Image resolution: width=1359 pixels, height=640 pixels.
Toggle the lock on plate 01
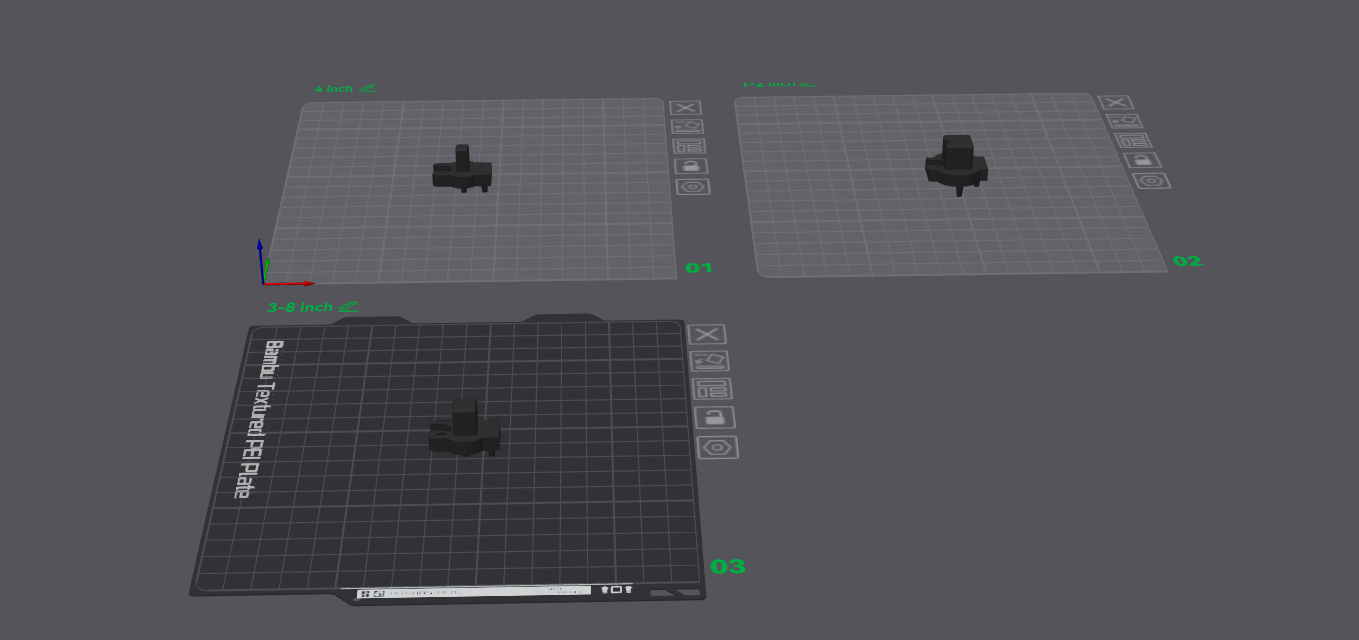click(691, 166)
